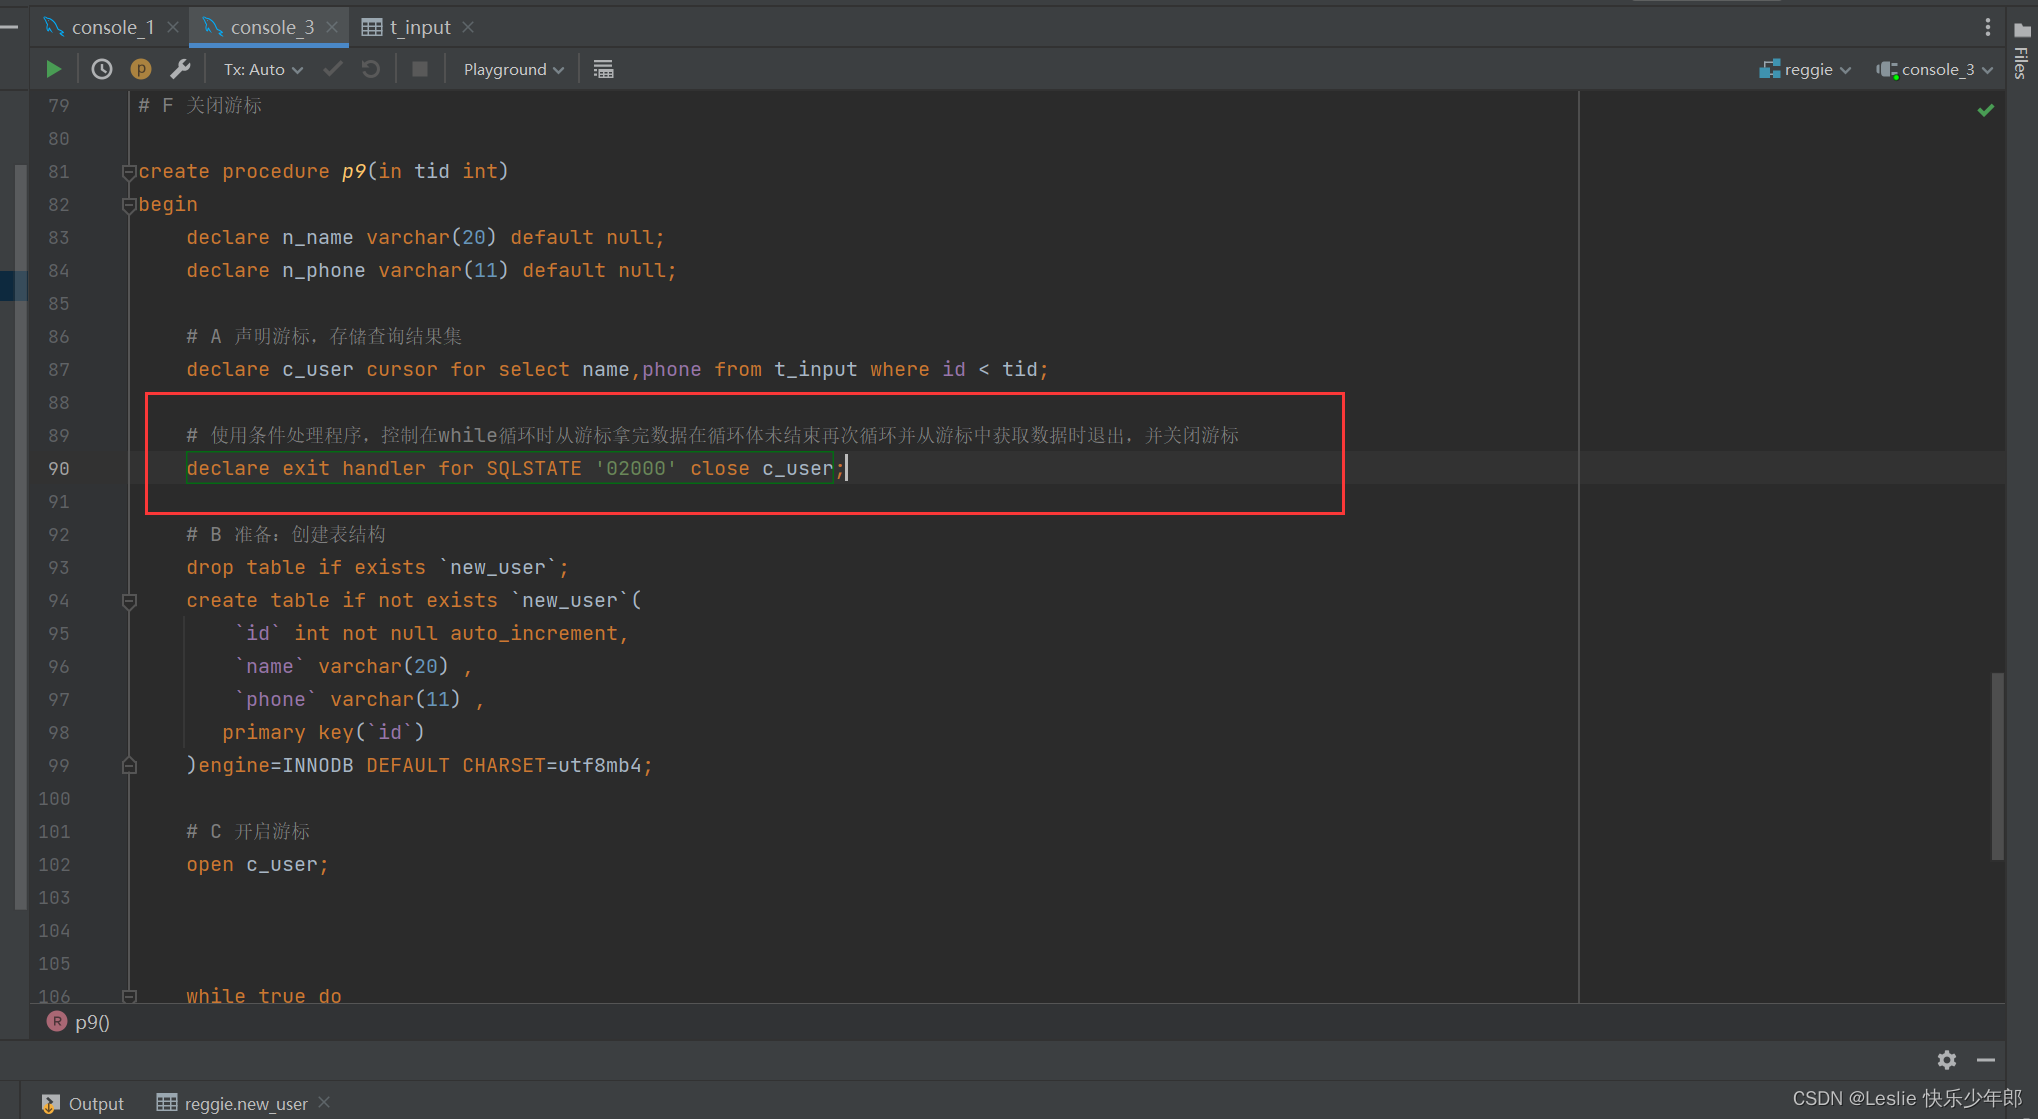The image size is (2038, 1119).
Task: Click the p9() breadcrumb
Action: [x=79, y=1022]
